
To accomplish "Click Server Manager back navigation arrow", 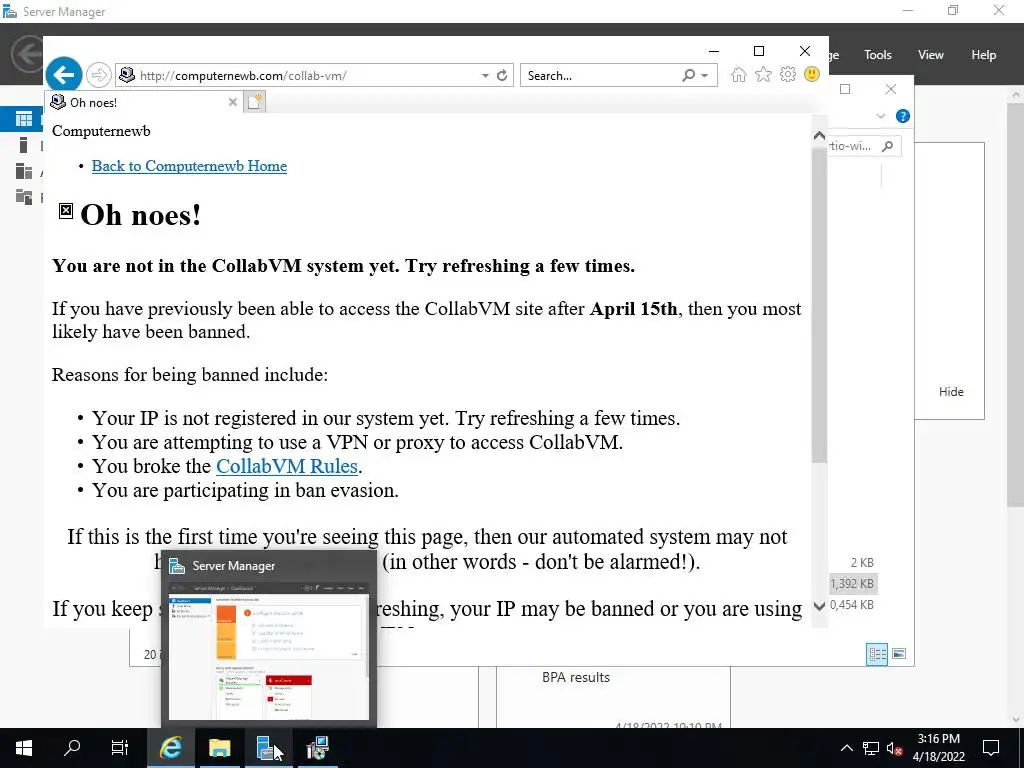I will click(x=27, y=54).
